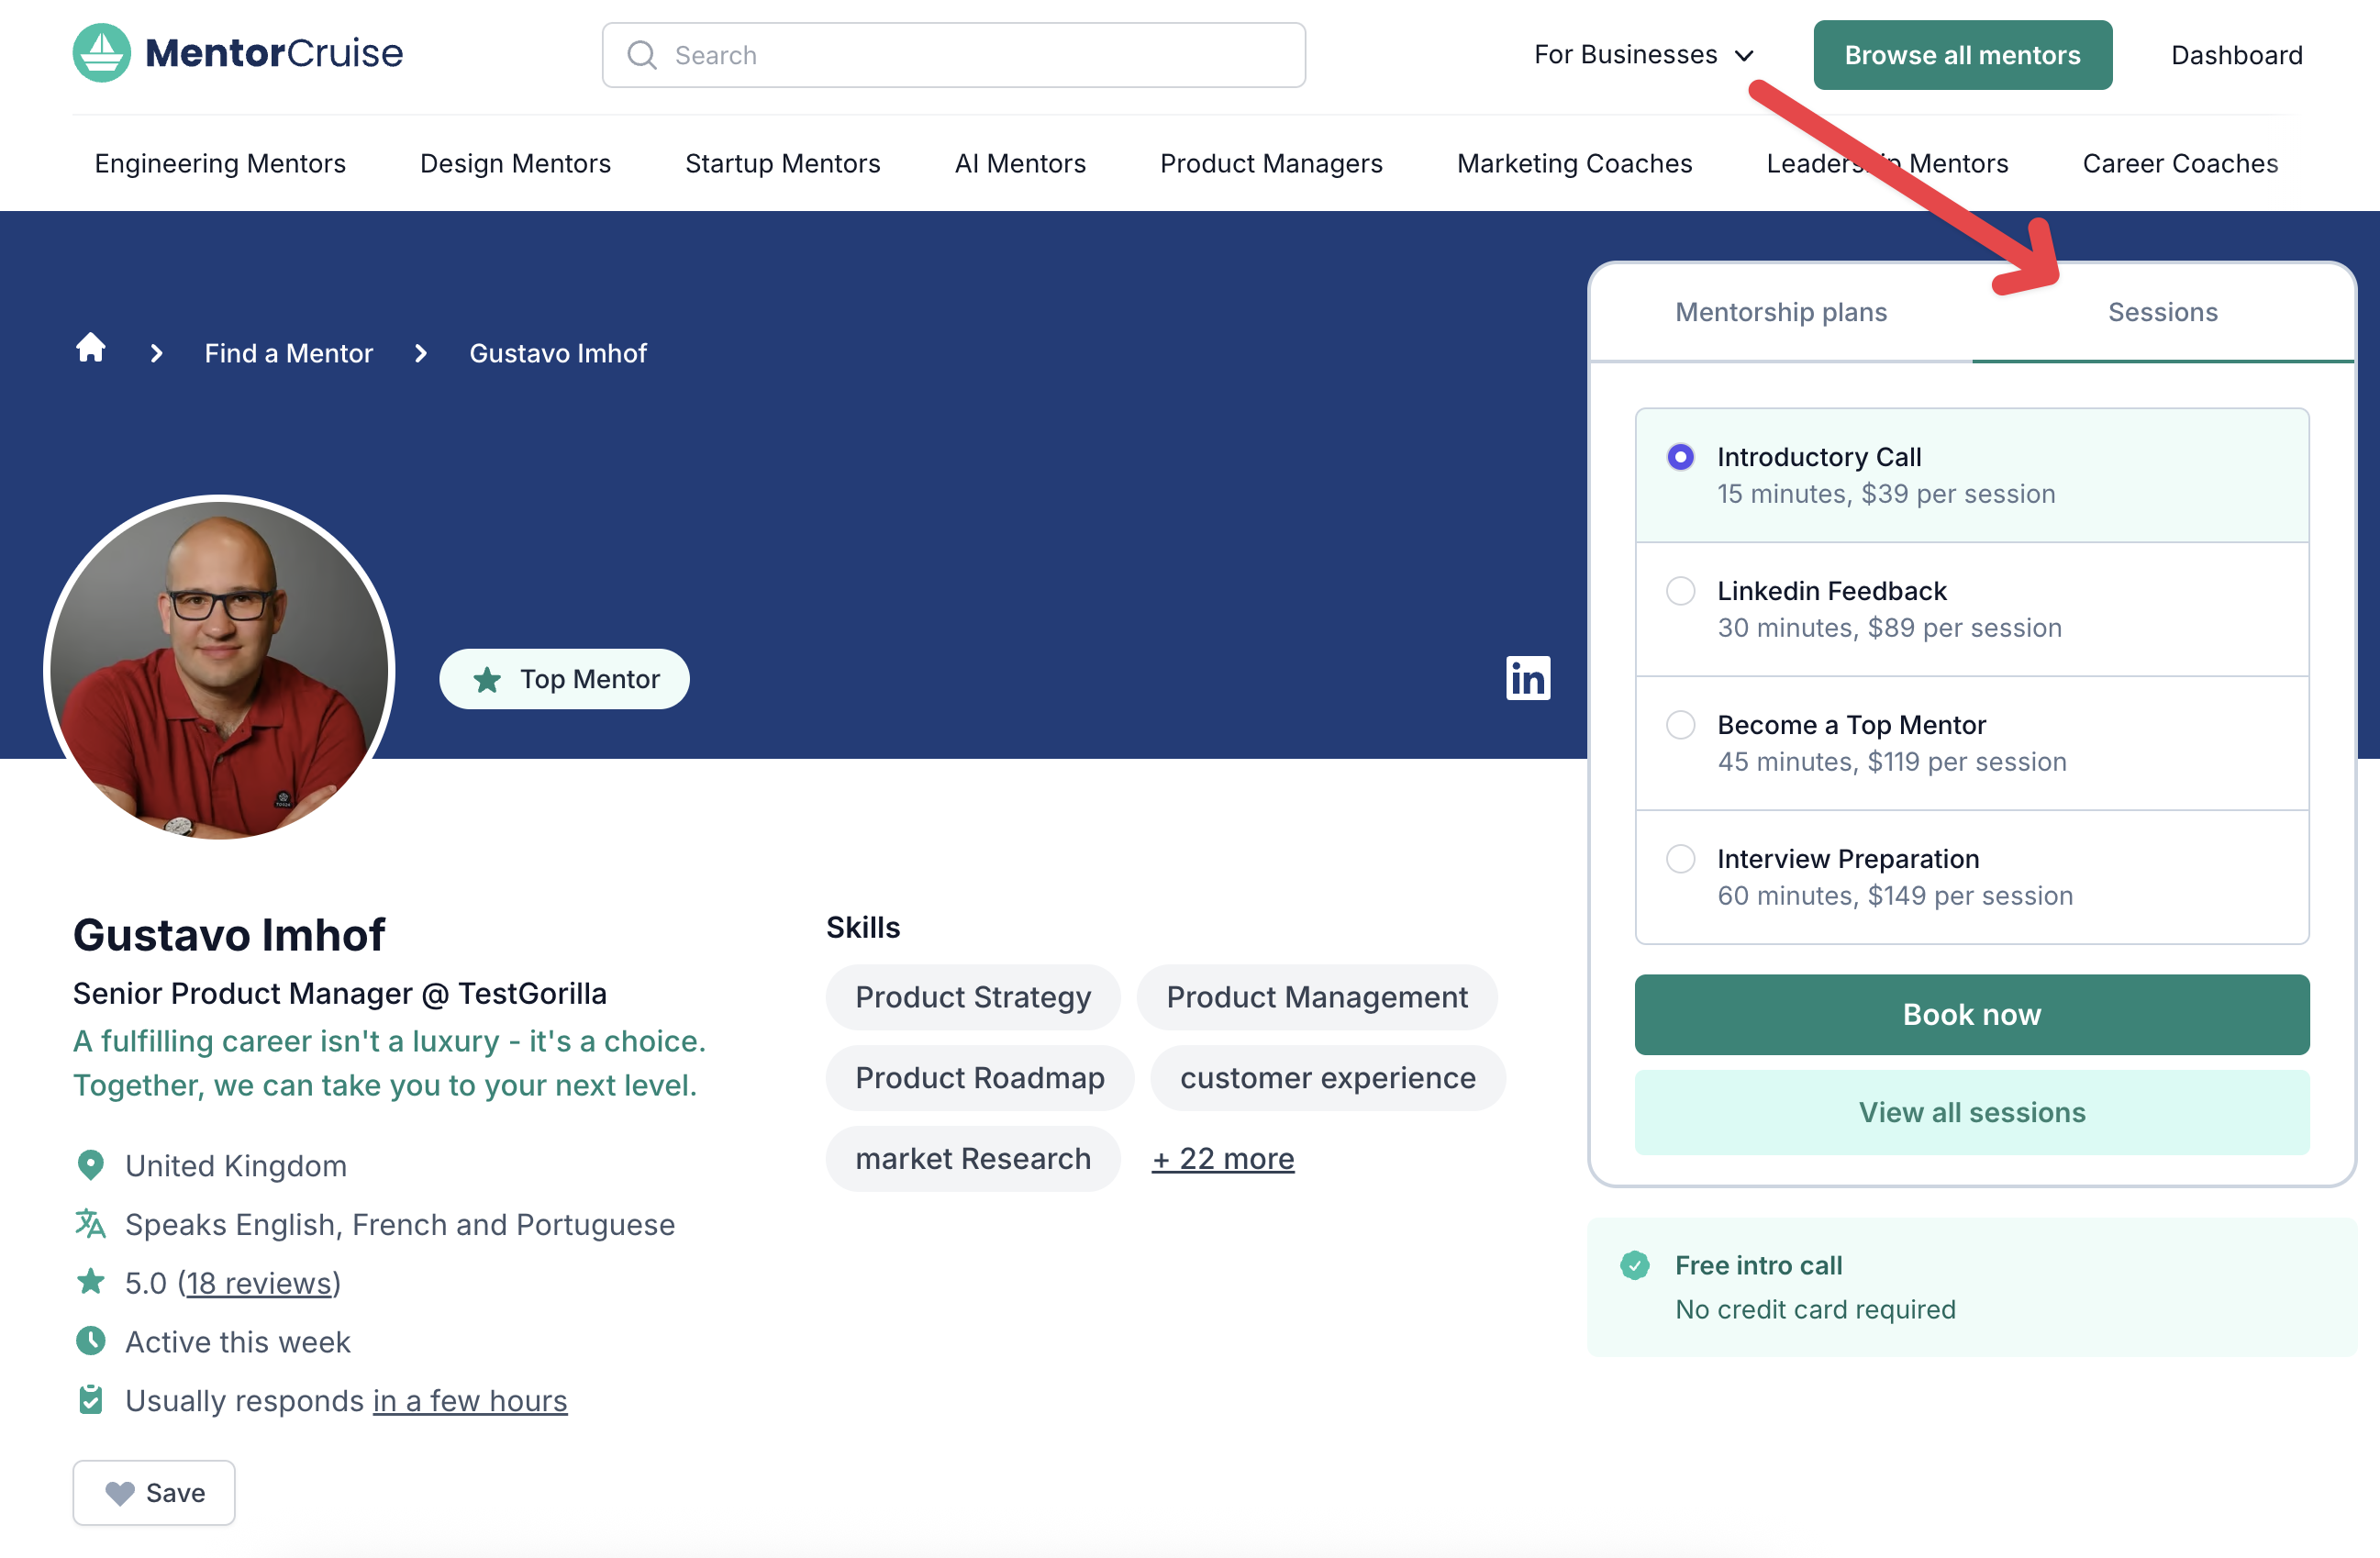Click the heart icon in Save button
Viewport: 2380px width, 1558px height.
click(x=120, y=1493)
